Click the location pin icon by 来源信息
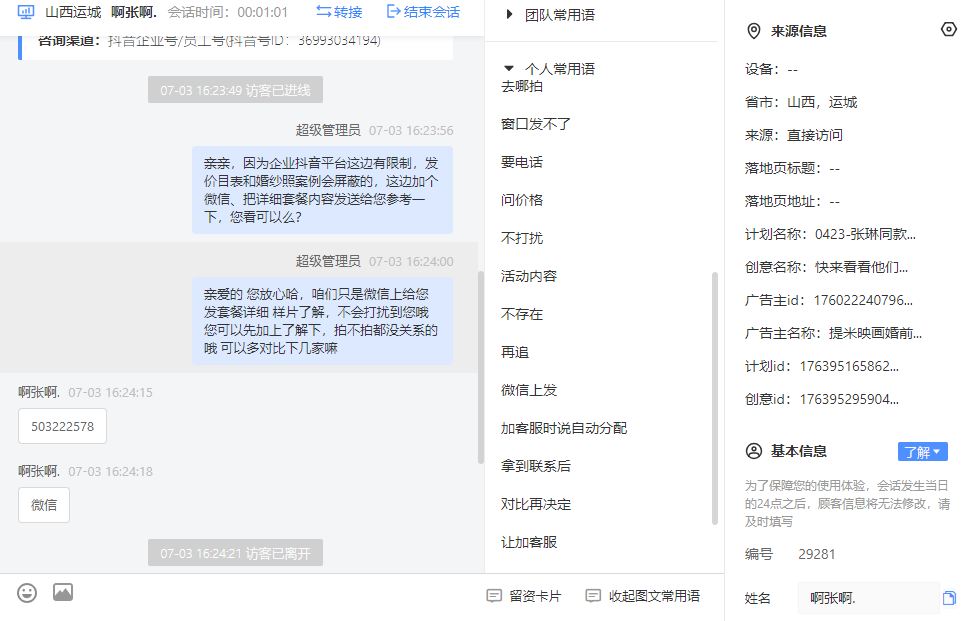 point(754,31)
